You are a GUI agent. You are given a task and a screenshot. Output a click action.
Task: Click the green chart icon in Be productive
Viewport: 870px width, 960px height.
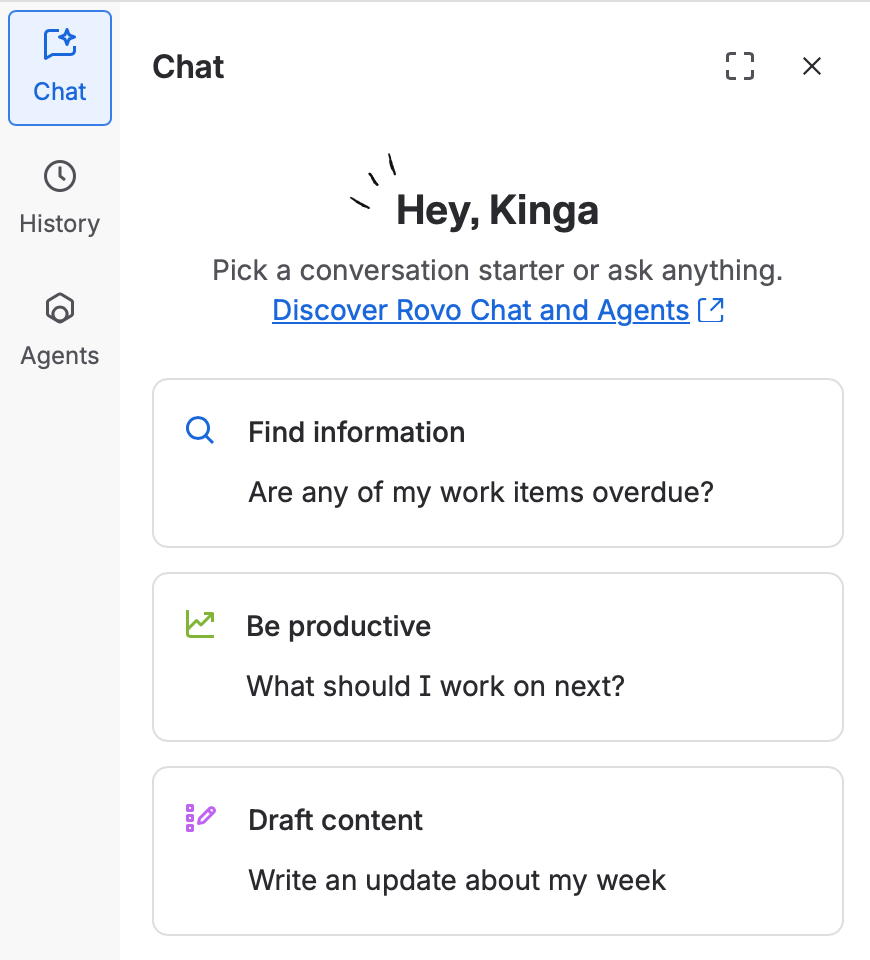[200, 625]
